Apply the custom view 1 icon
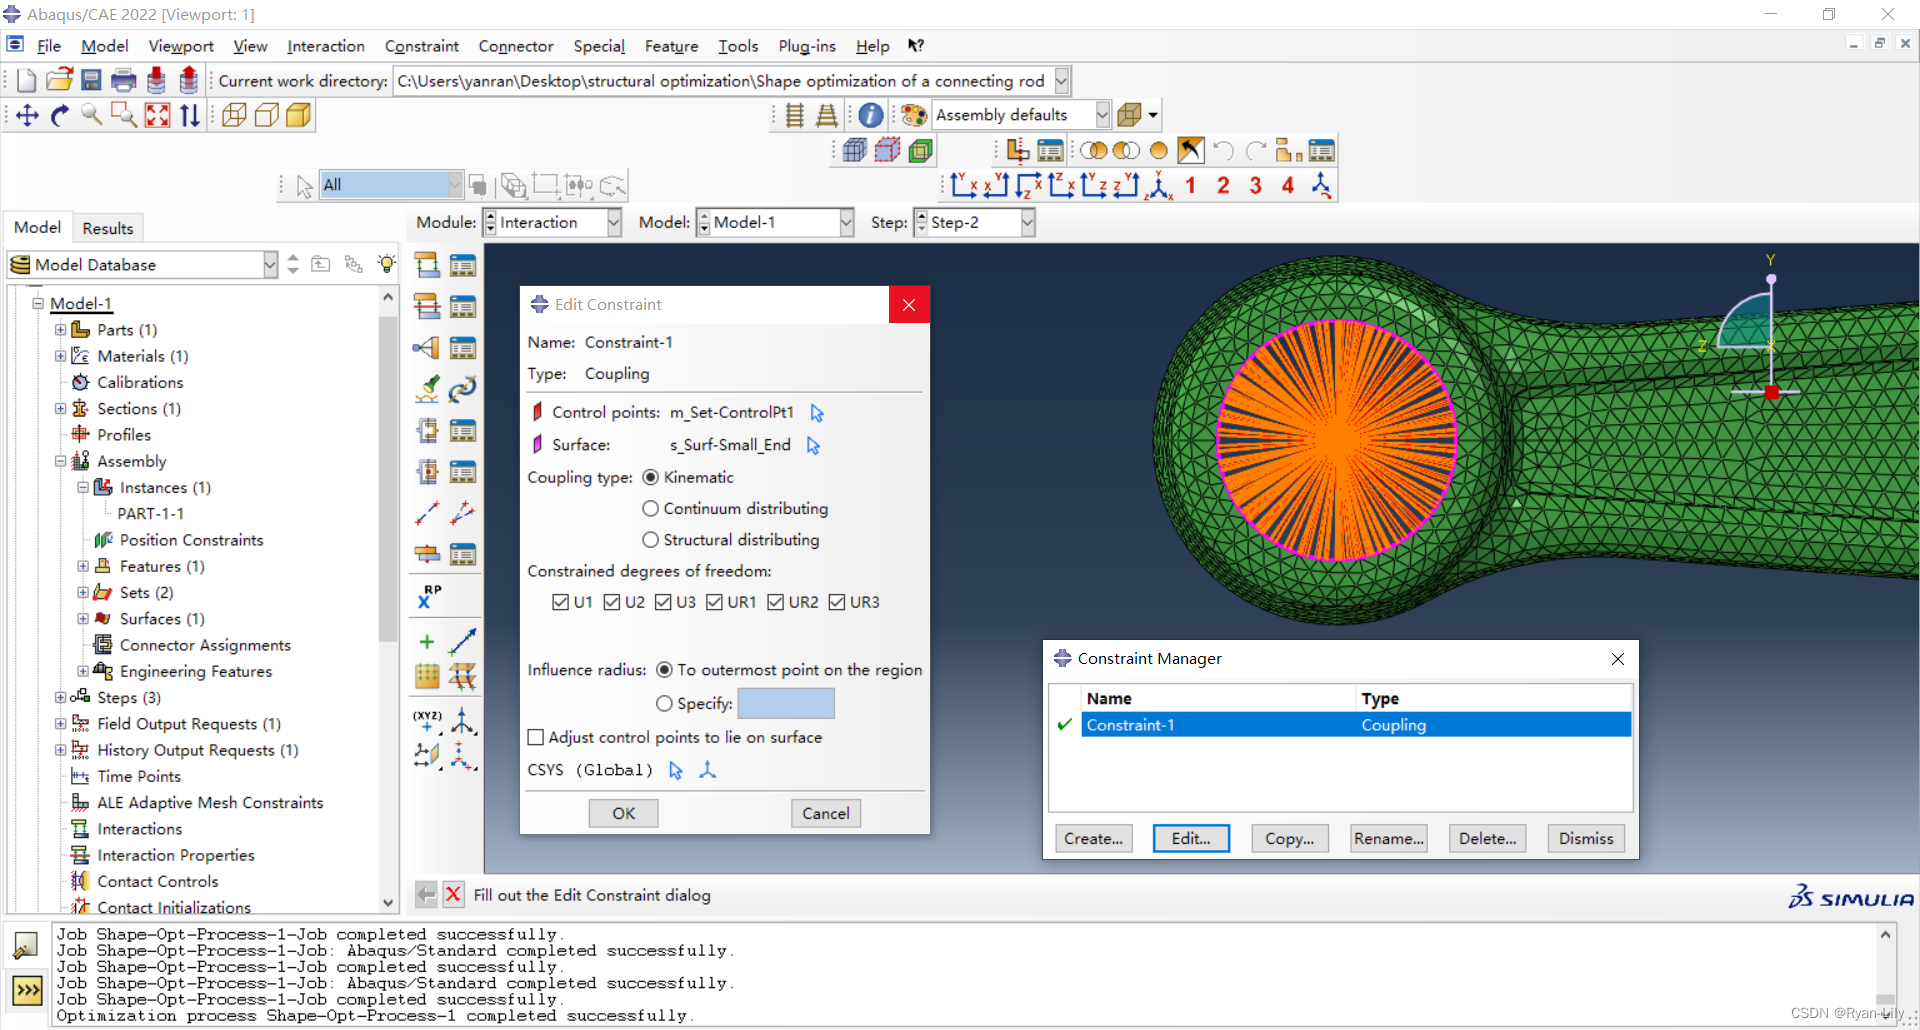Screen dimensions: 1920x1030 (x=1190, y=186)
